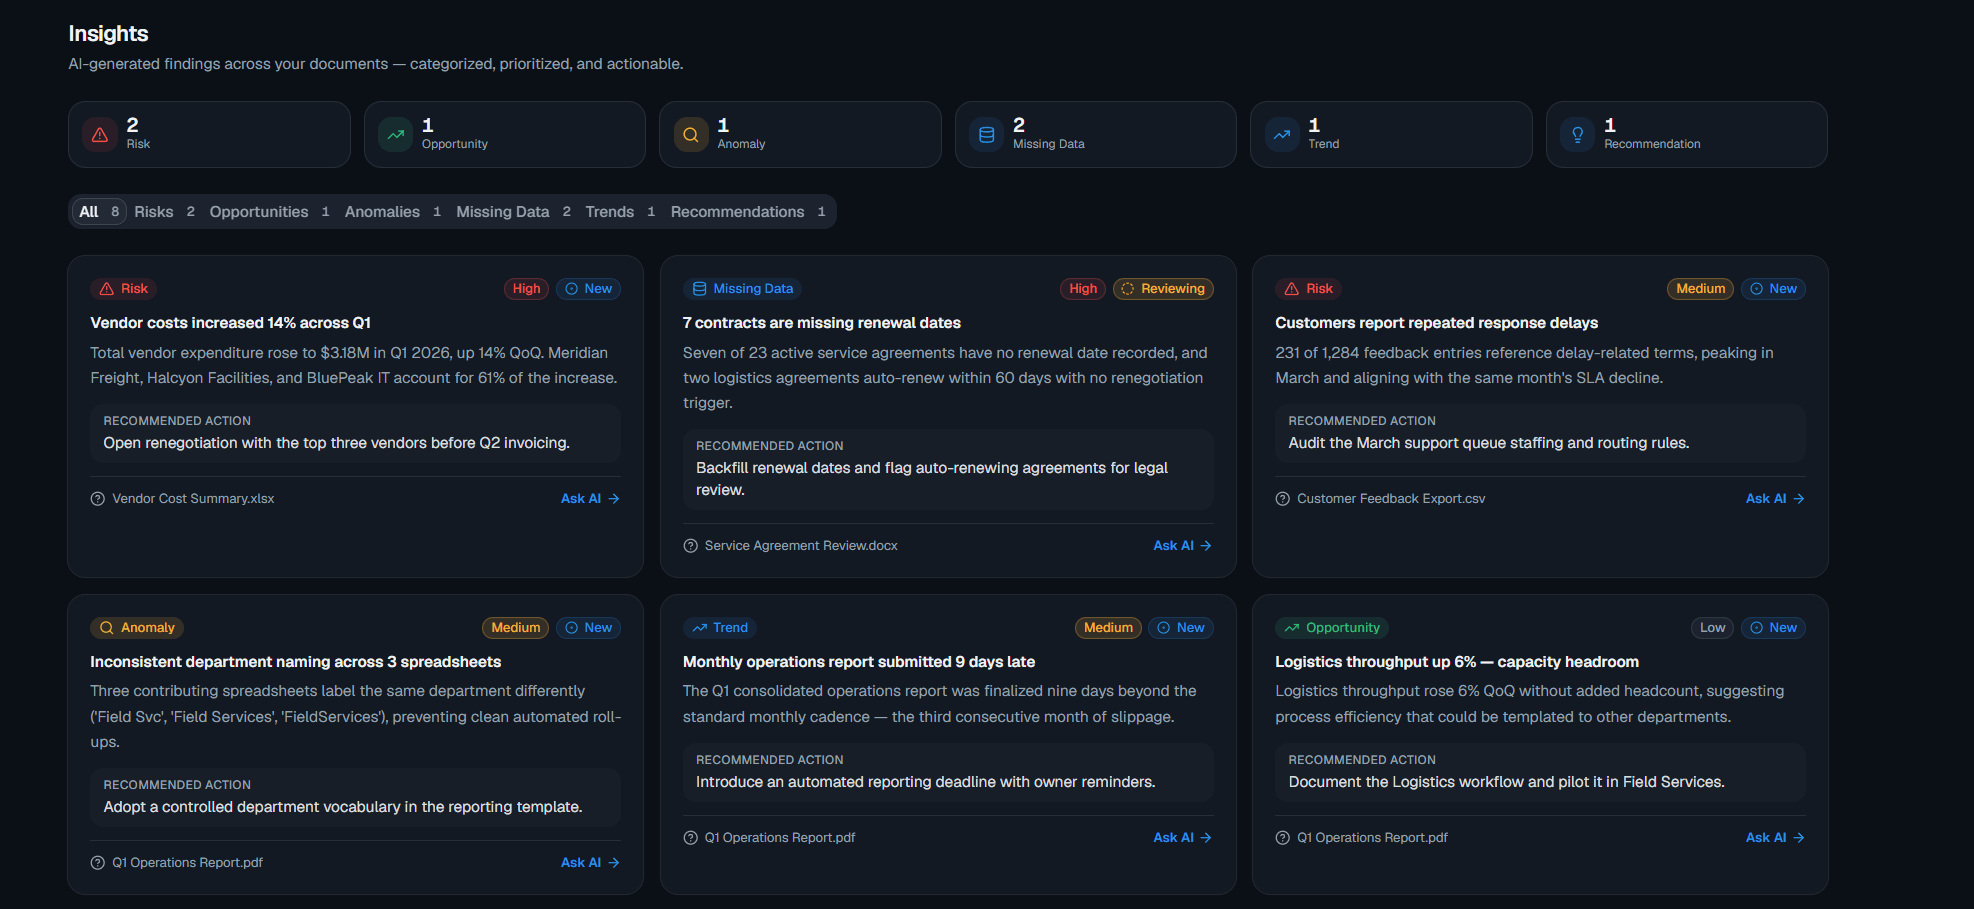Click Risk tag on Customers response delays card
1974x909 pixels.
[x=1308, y=289]
